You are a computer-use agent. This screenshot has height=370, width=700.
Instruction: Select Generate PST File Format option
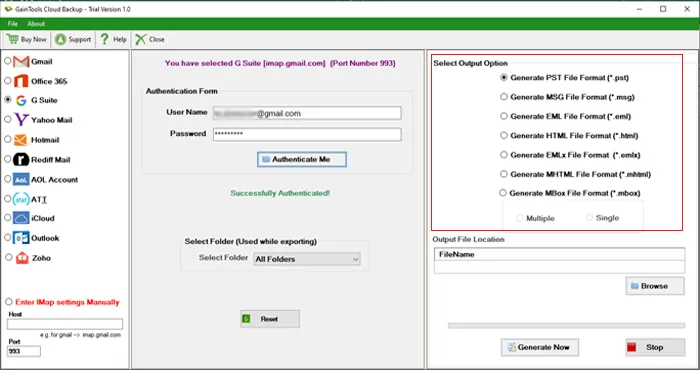coord(504,77)
